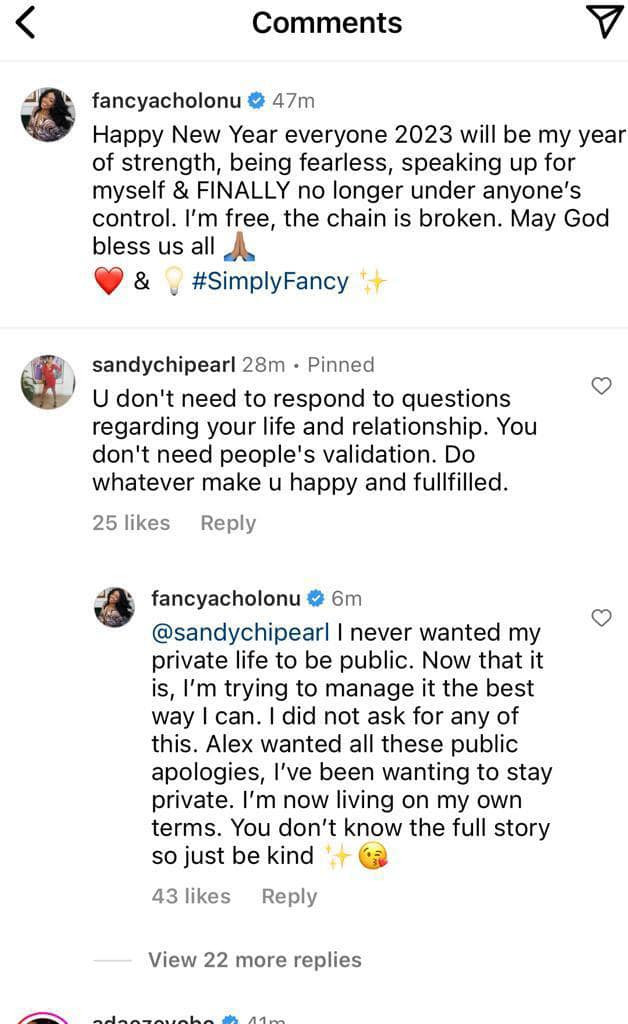
Task: Tap the back arrow icon
Action: click(x=27, y=22)
